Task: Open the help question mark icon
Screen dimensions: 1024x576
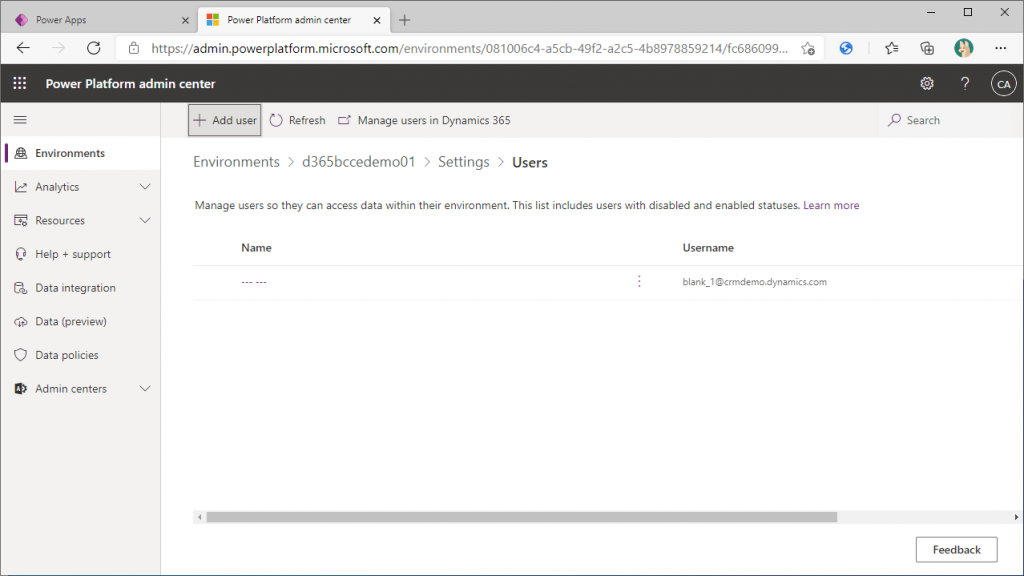Action: click(x=965, y=84)
